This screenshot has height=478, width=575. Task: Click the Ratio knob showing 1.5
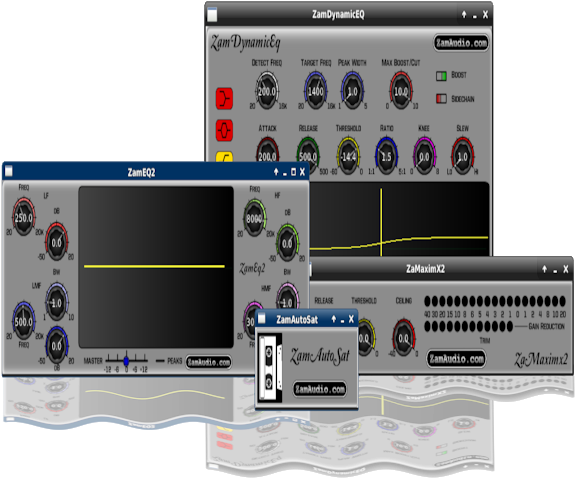coord(386,157)
